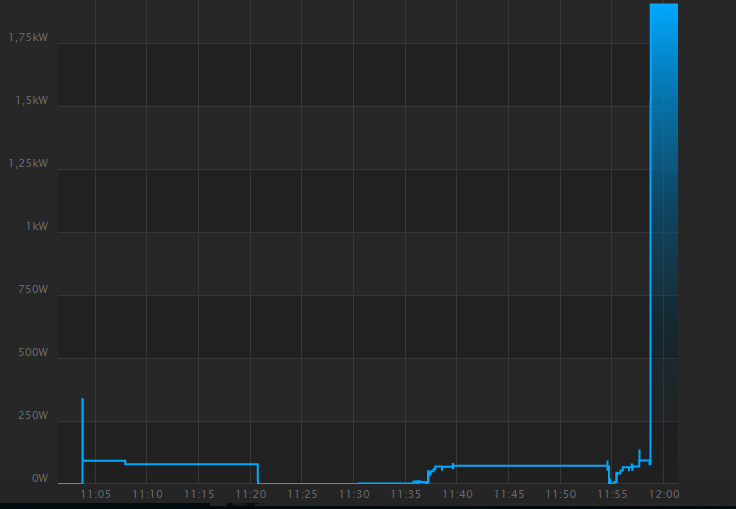Click the 11:20 time axis label
This screenshot has width=736, height=509.
click(250, 494)
